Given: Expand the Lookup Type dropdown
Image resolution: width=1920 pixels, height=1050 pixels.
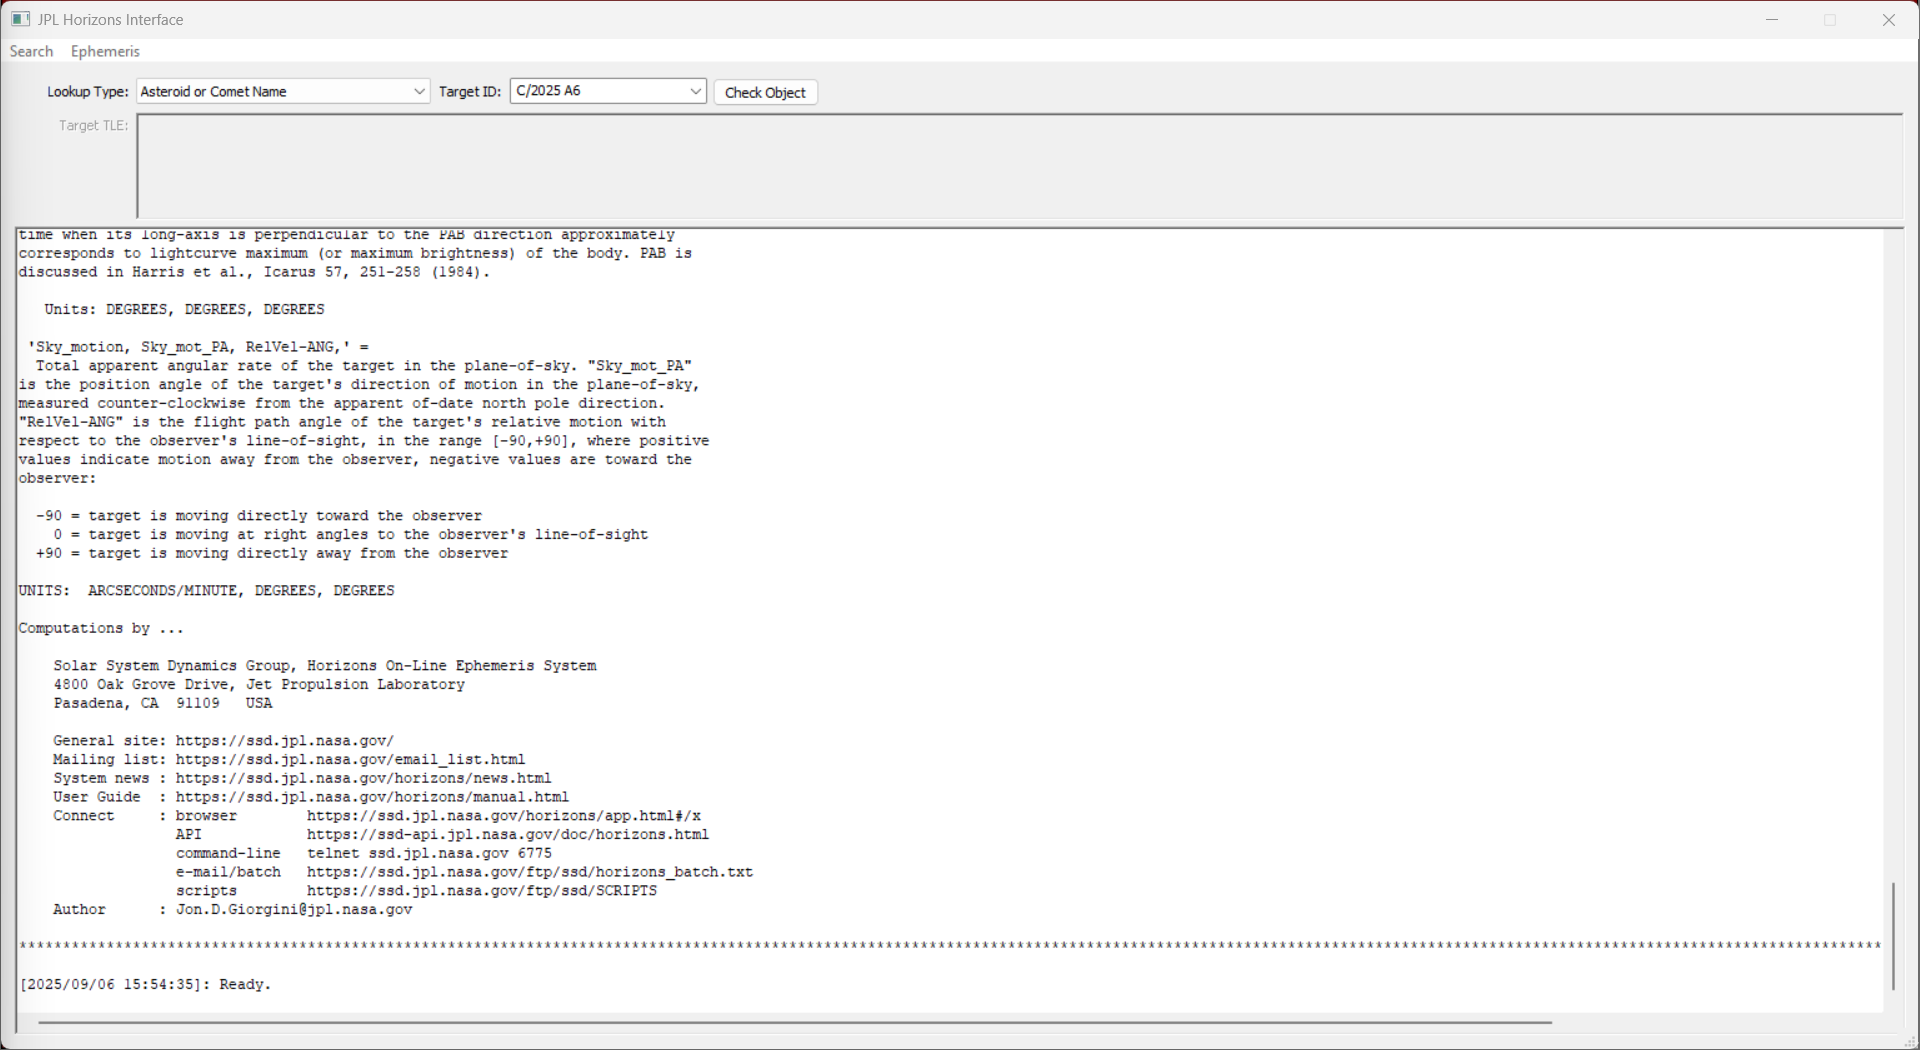Looking at the screenshot, I should click(x=419, y=91).
